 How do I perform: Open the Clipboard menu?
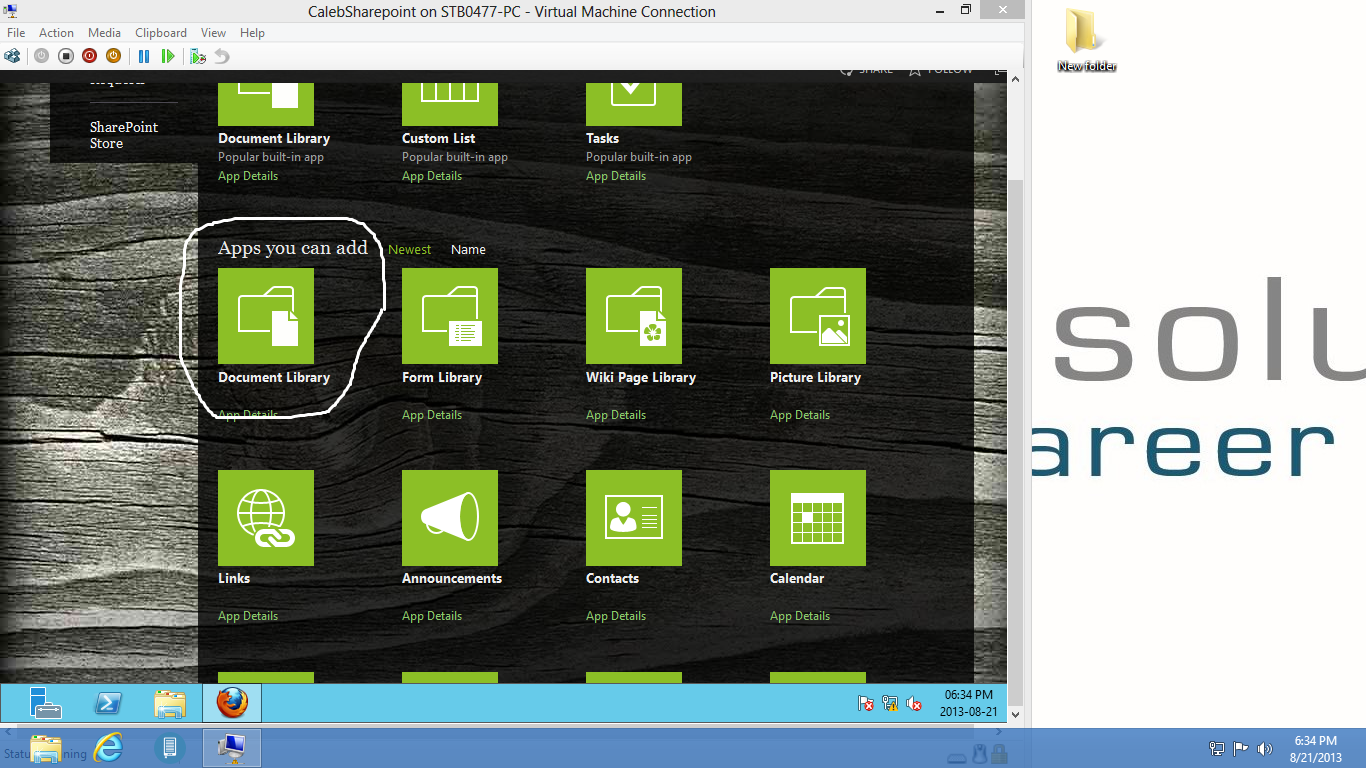pyautogui.click(x=161, y=33)
